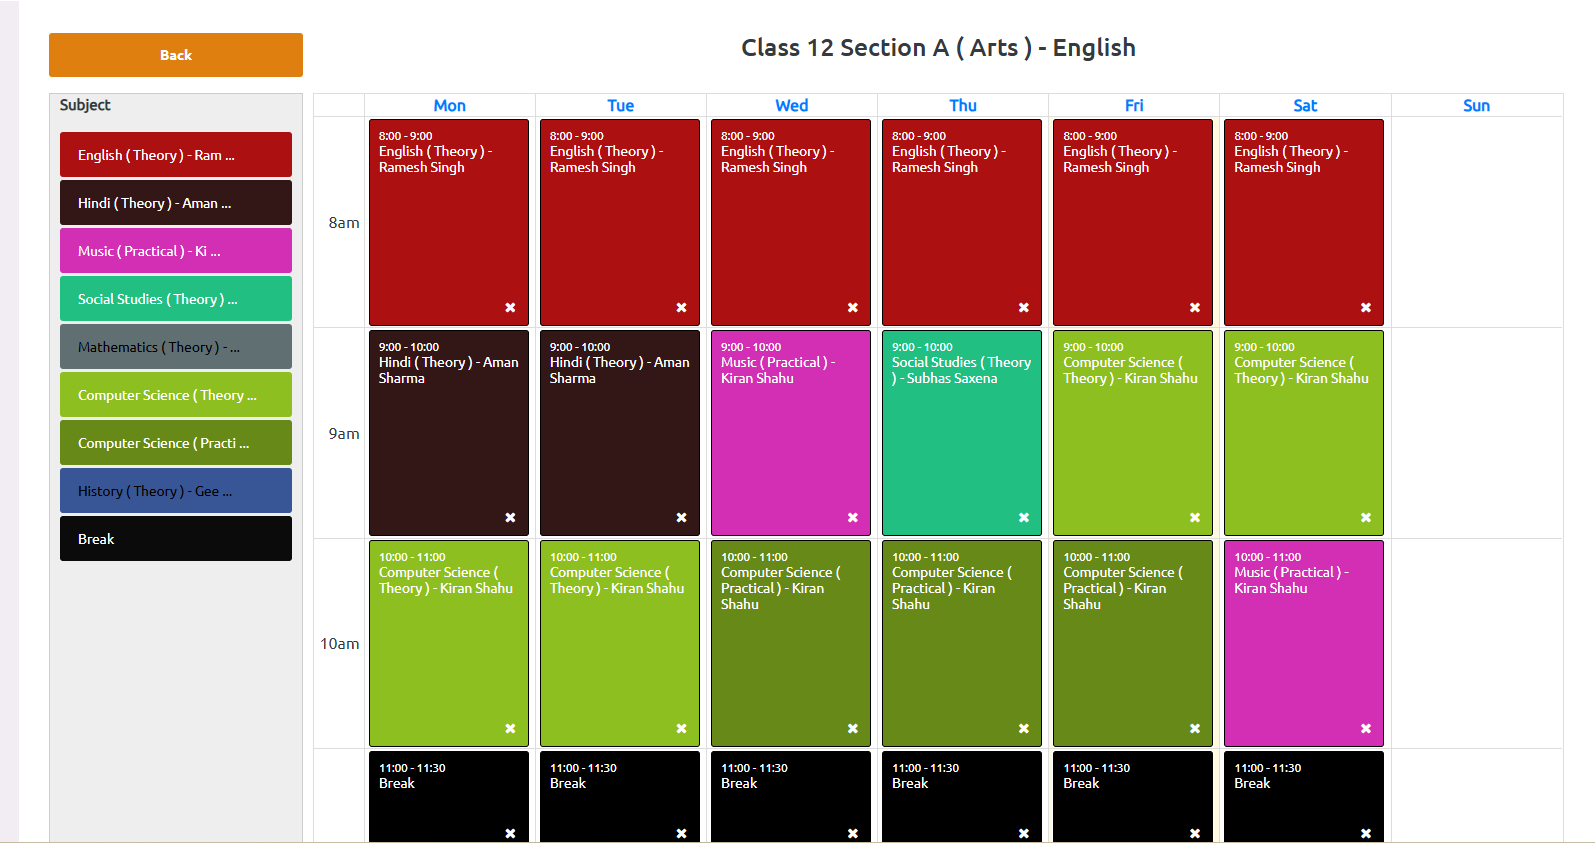Click empty Sunday 8am timetable cell

pos(1476,222)
